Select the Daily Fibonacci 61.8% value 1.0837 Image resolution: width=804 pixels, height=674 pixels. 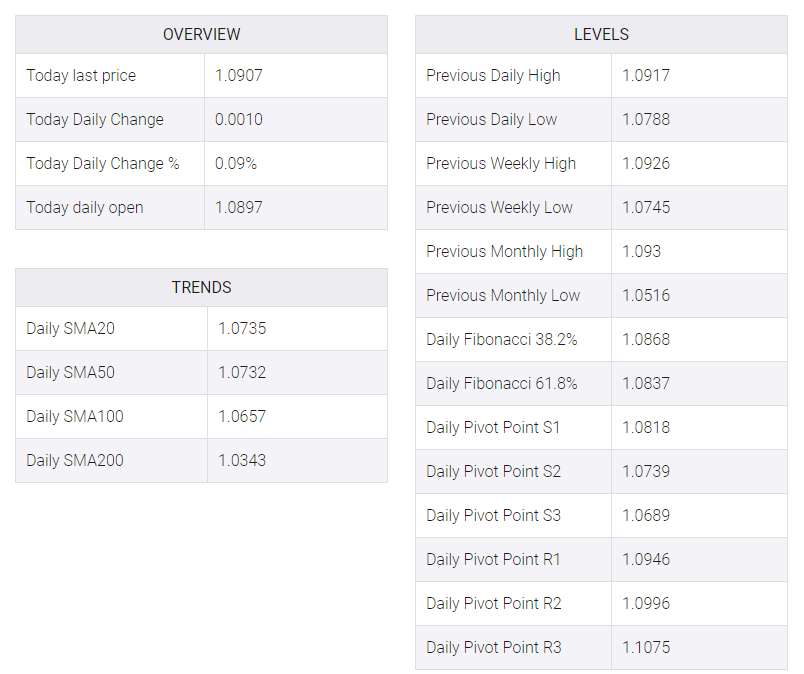pos(646,384)
